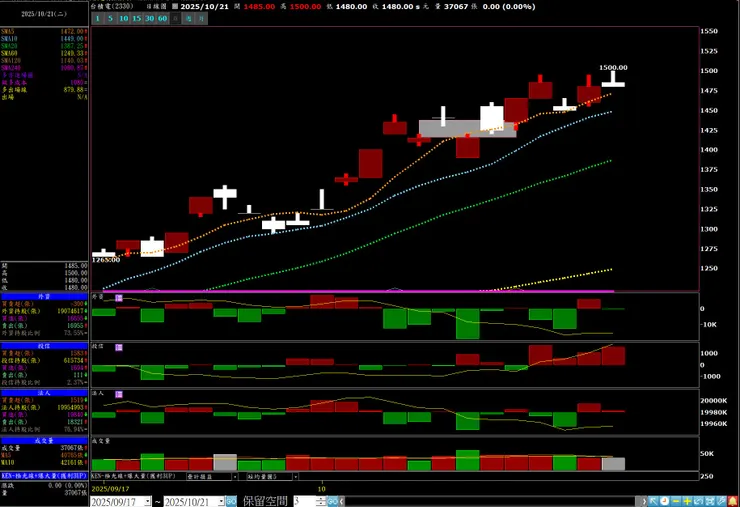Click the horizontal scrollbar right arrow

pyautogui.click(x=644, y=501)
